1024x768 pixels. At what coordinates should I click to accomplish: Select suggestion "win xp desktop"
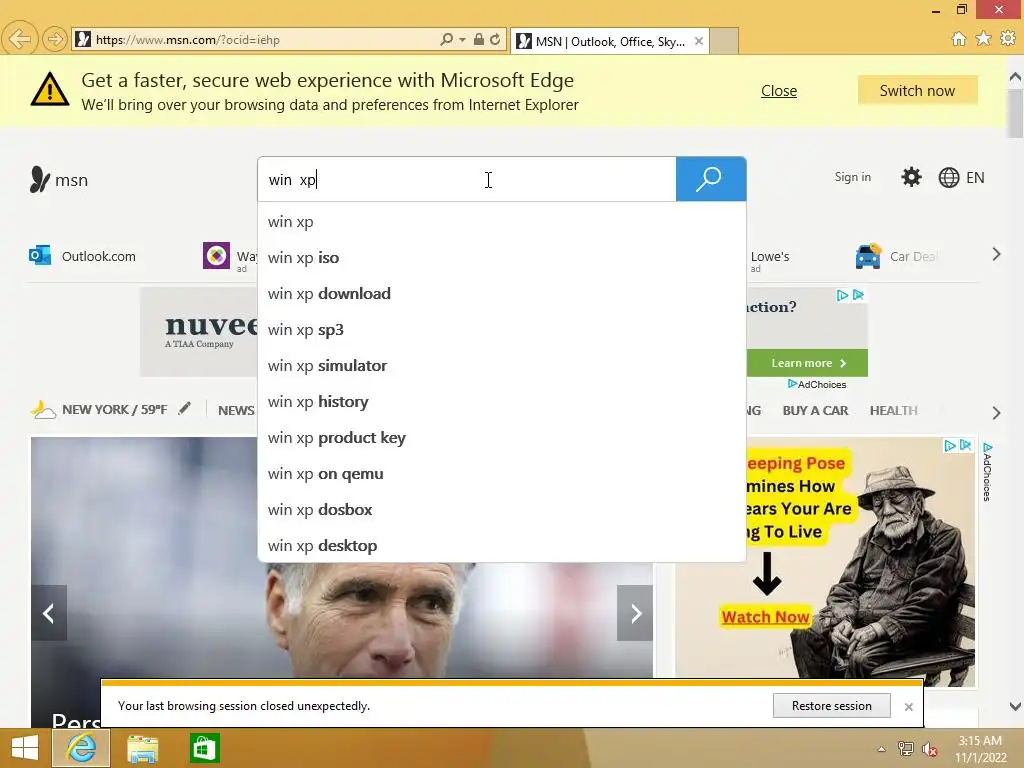pos(502,545)
